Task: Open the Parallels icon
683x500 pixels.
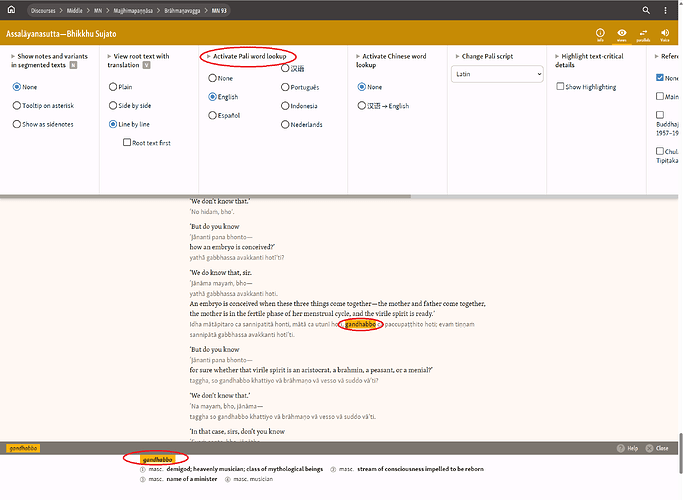Action: click(643, 35)
